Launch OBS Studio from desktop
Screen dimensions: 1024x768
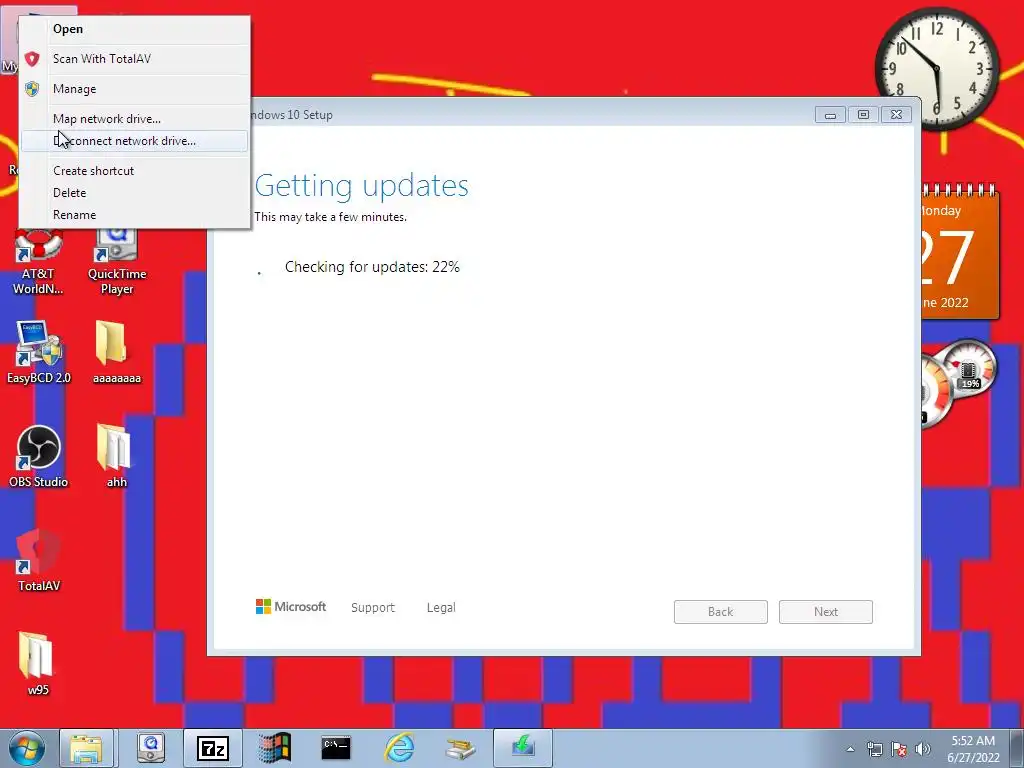tap(39, 456)
